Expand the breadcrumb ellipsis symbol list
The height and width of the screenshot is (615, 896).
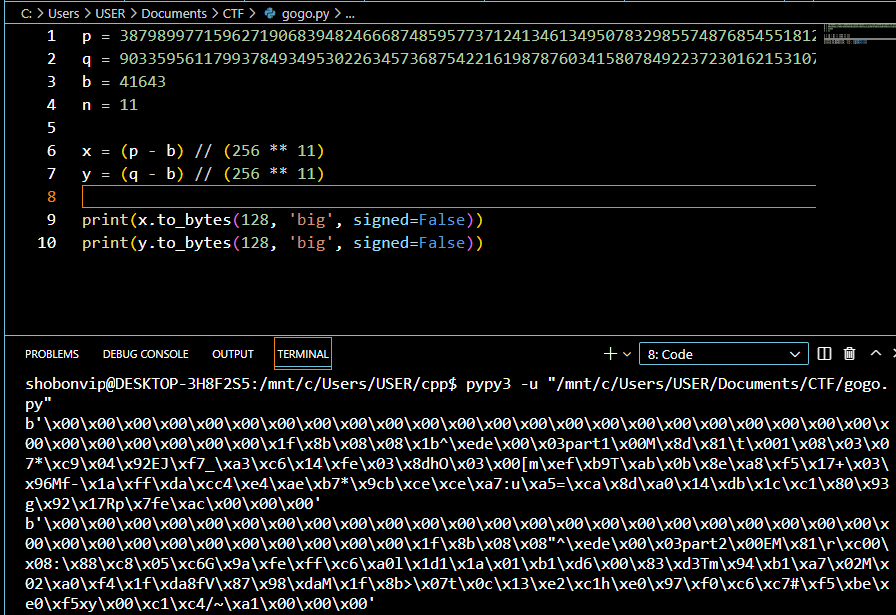(349, 14)
